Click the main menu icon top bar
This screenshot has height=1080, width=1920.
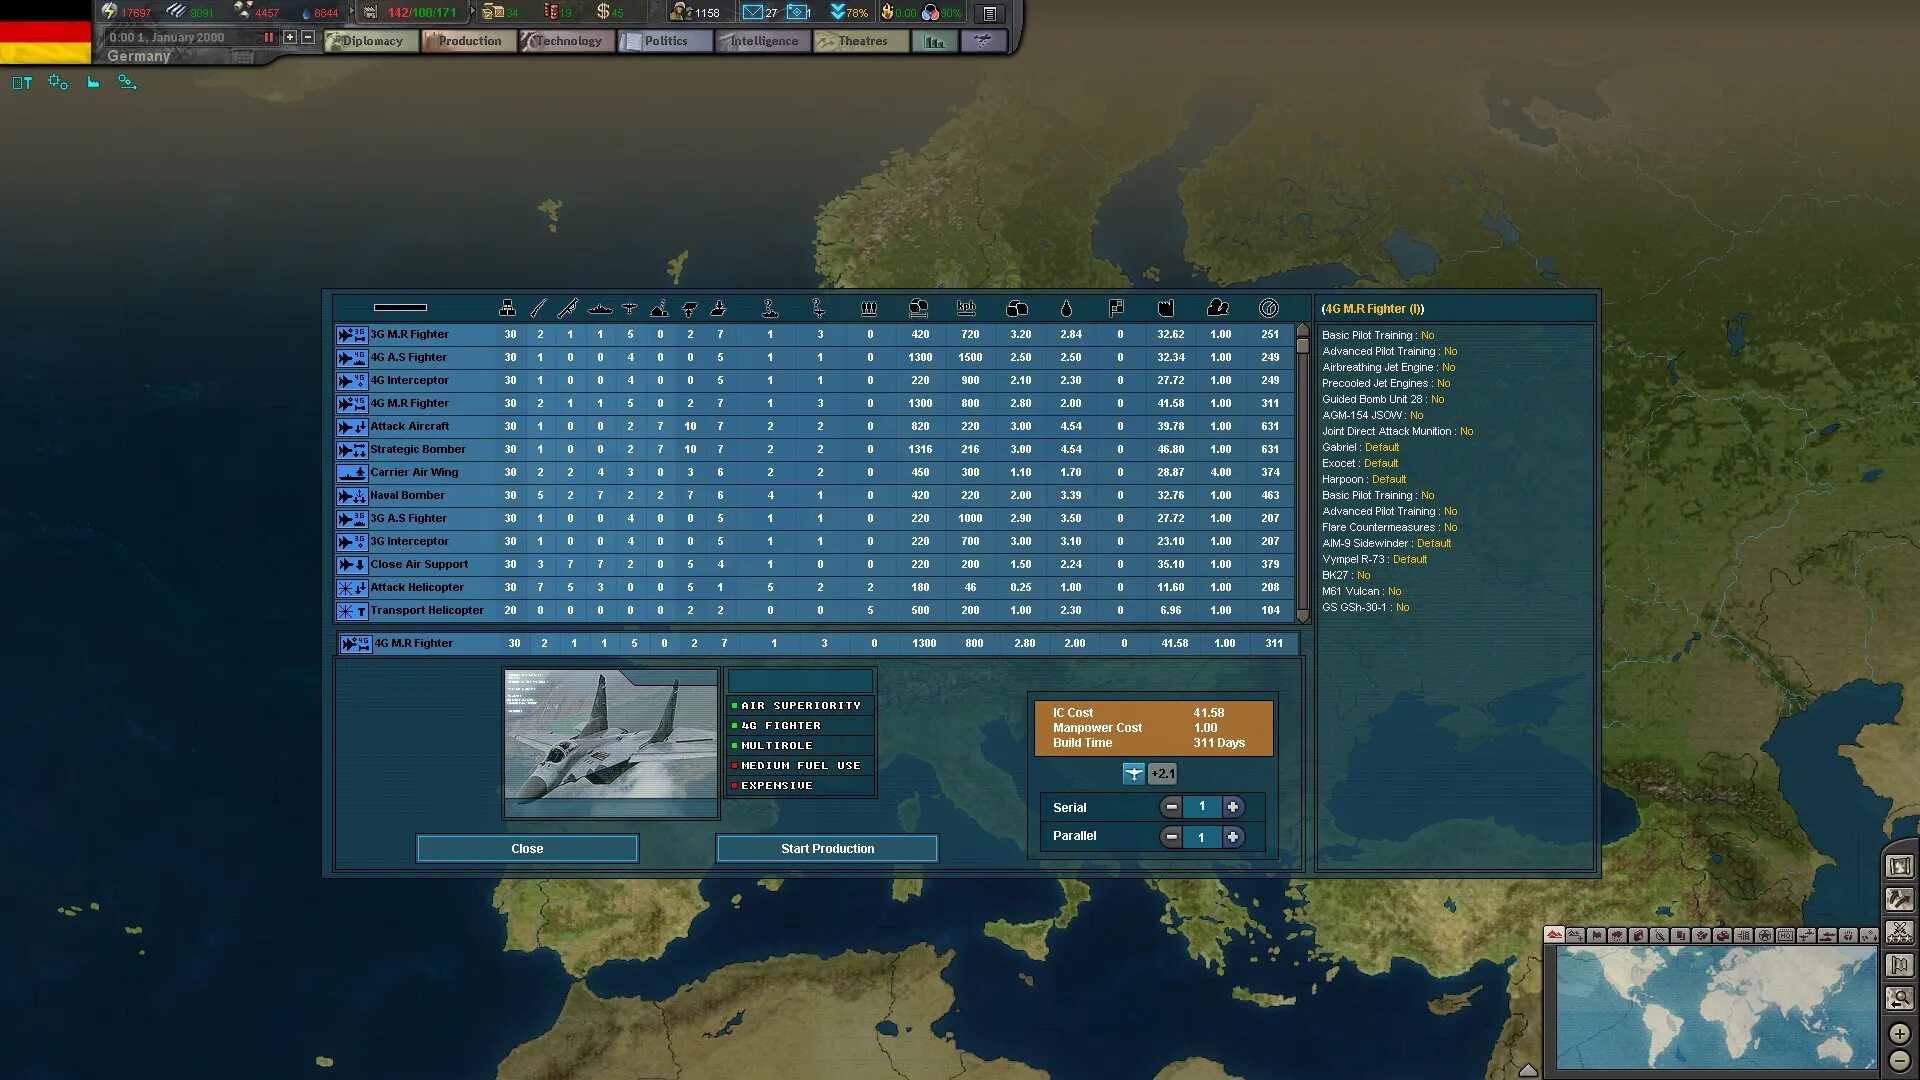click(x=989, y=13)
